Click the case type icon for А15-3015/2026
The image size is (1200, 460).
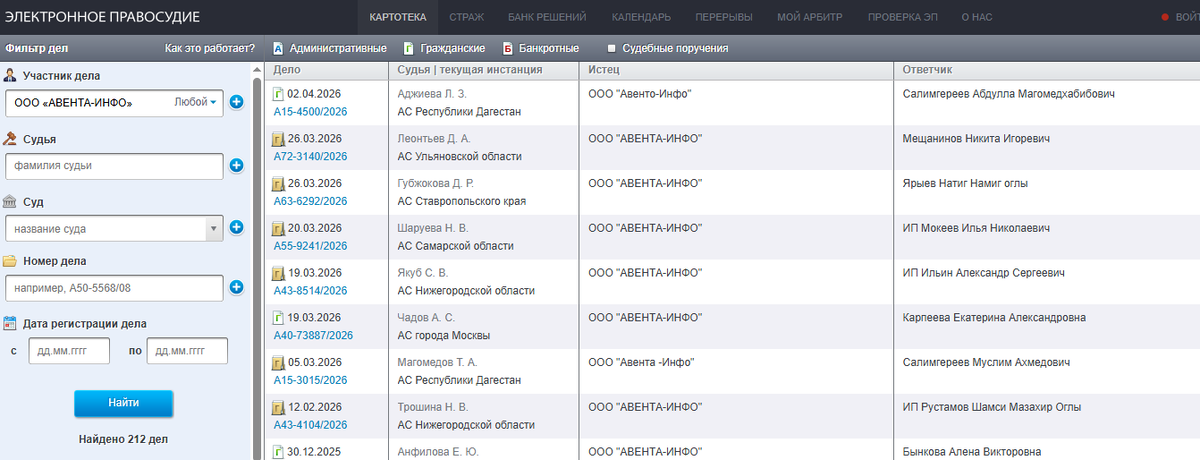[279, 363]
